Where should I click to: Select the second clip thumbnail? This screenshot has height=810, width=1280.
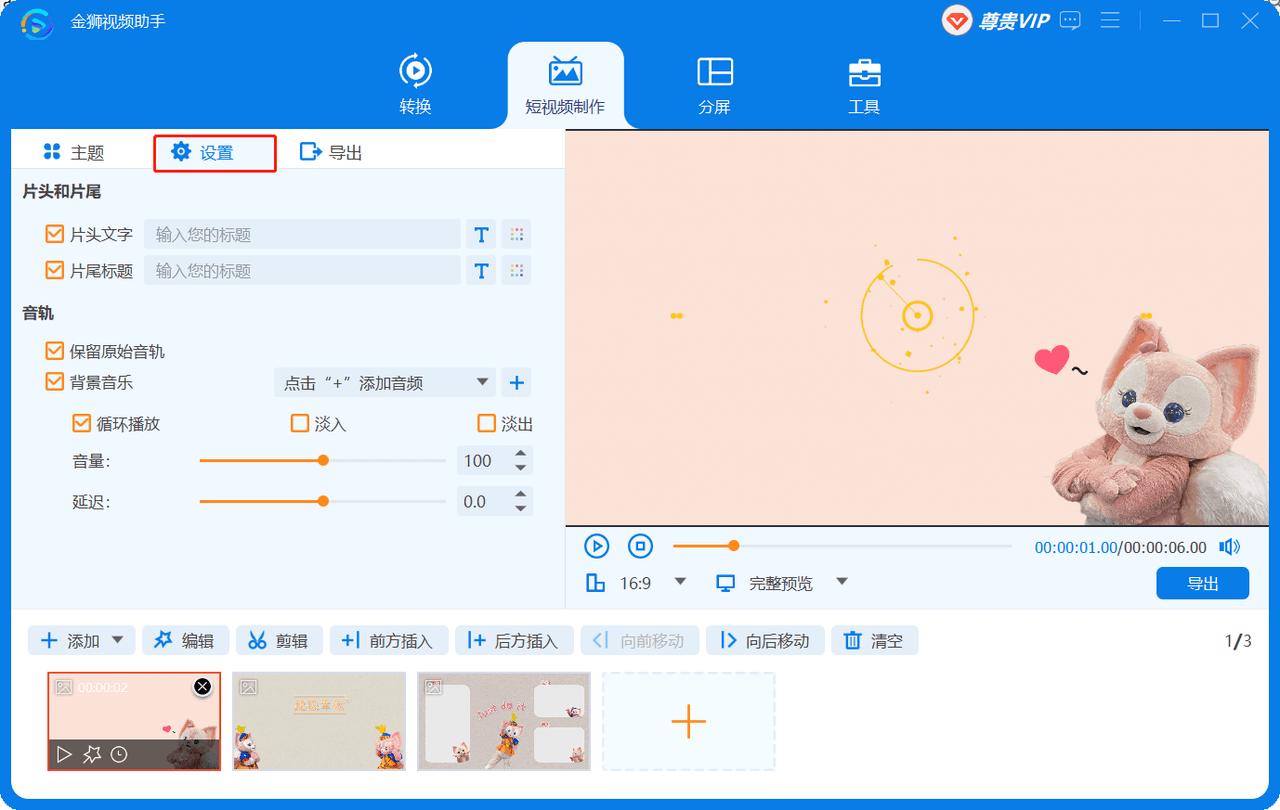coord(319,721)
